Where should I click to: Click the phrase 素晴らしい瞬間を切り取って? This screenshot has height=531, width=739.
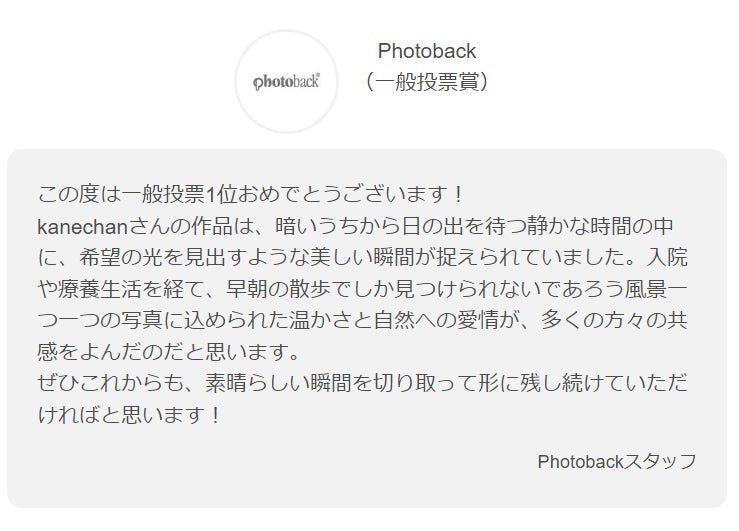tap(341, 384)
